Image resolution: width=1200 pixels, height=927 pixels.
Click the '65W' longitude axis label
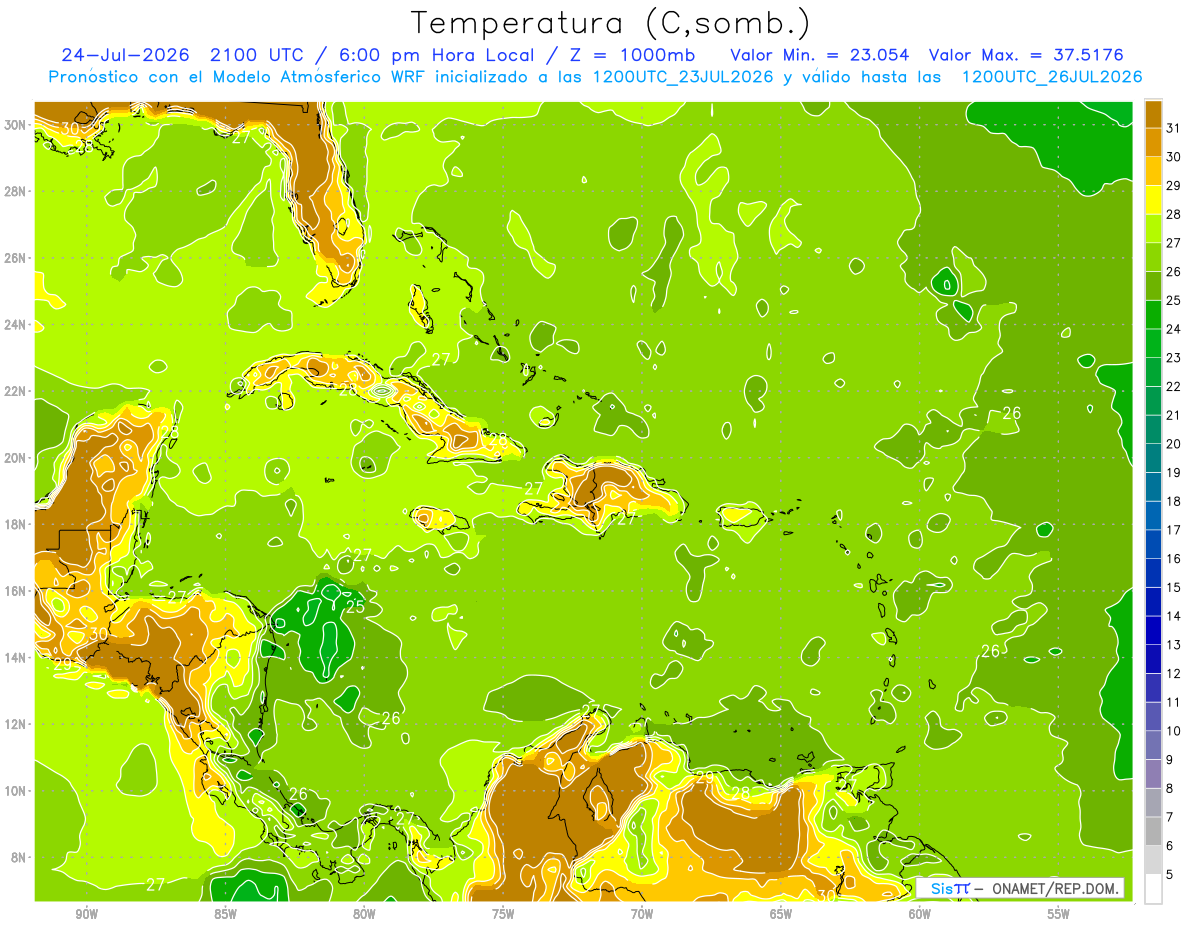point(781,914)
